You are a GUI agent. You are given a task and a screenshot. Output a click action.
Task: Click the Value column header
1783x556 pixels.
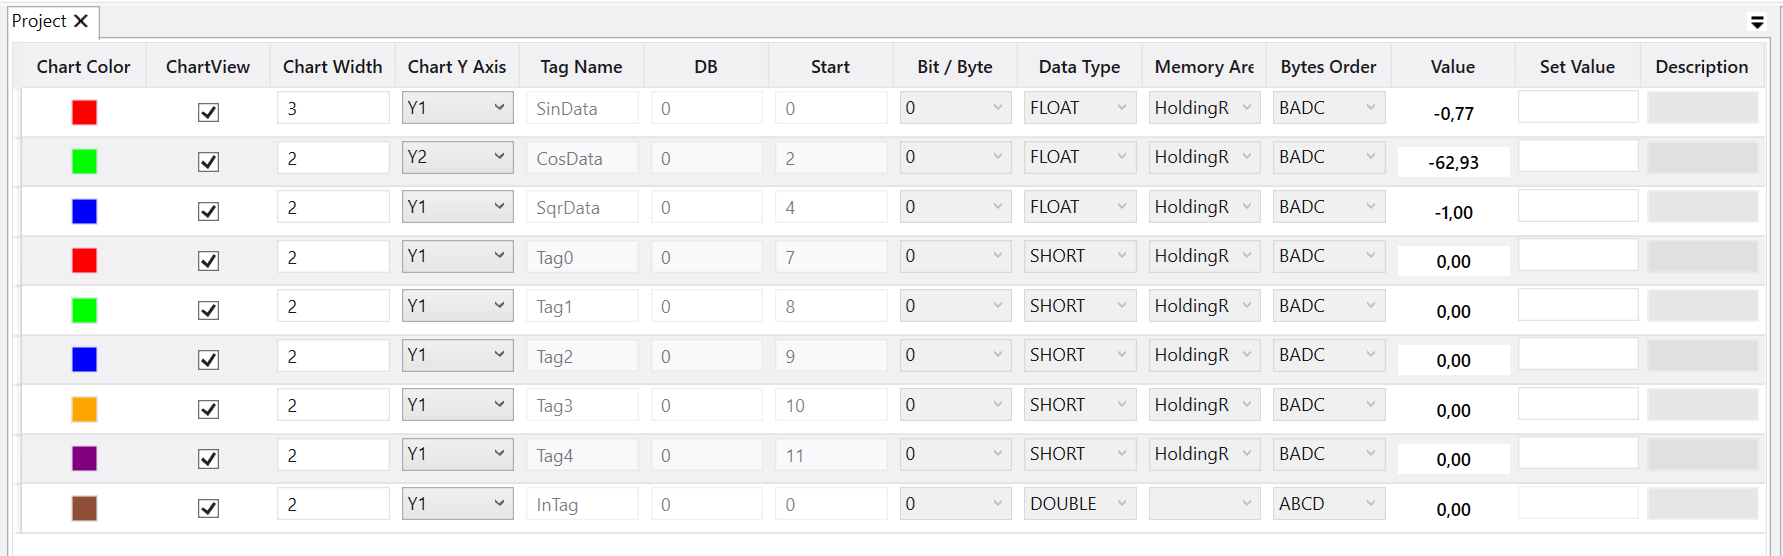click(1452, 67)
